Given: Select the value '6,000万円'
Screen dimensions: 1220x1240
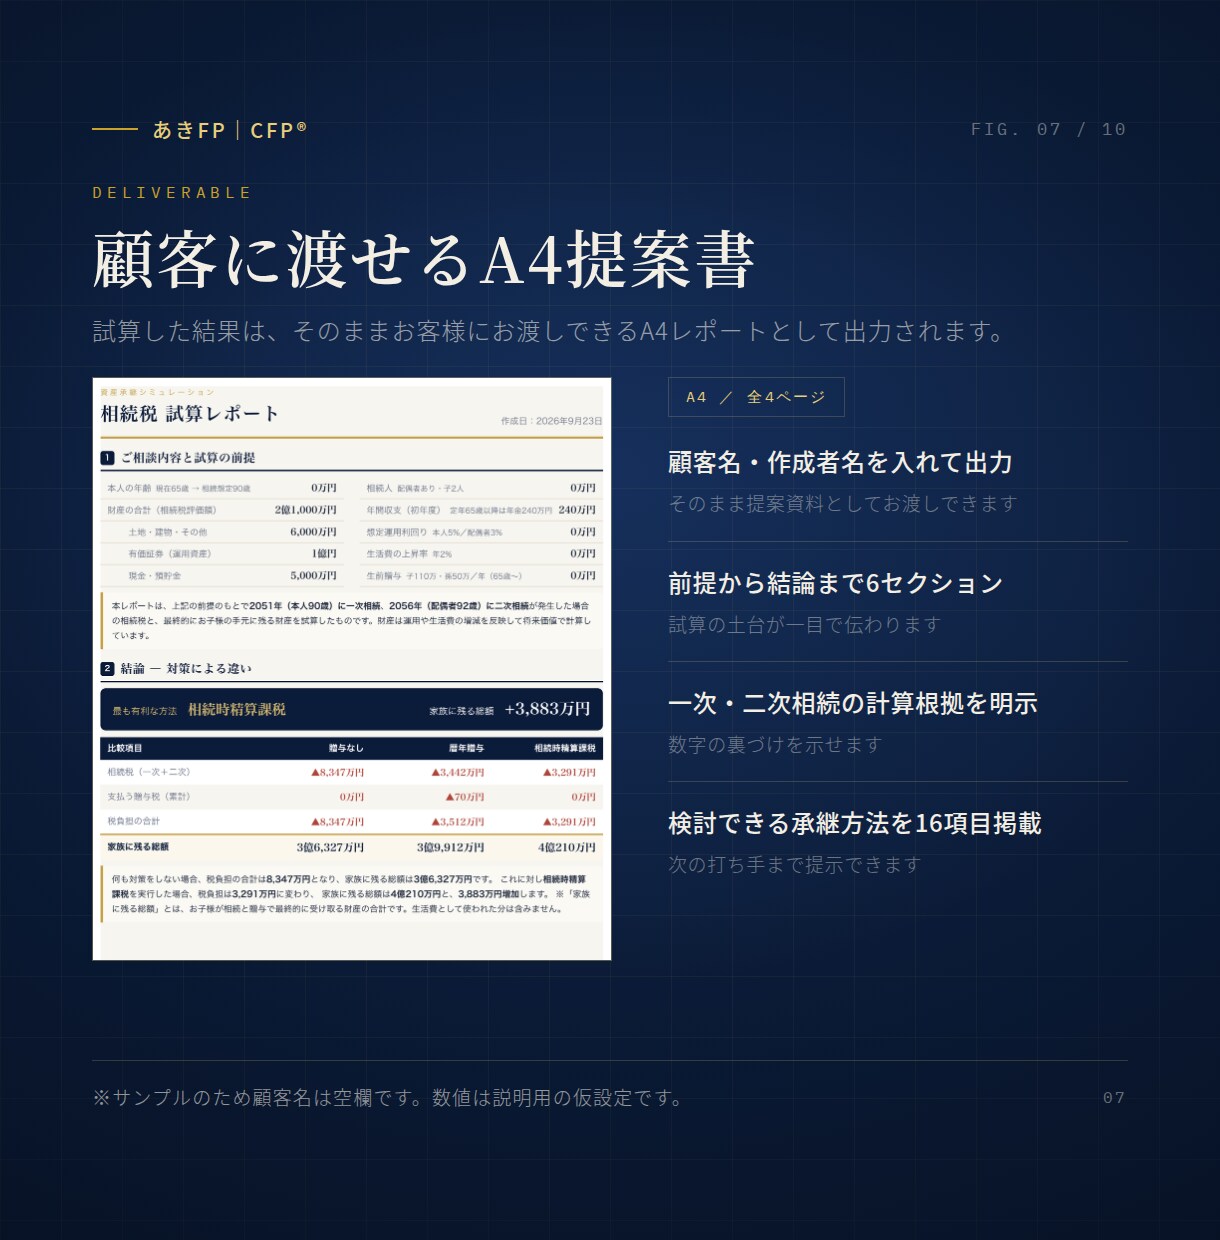Looking at the screenshot, I should [314, 532].
